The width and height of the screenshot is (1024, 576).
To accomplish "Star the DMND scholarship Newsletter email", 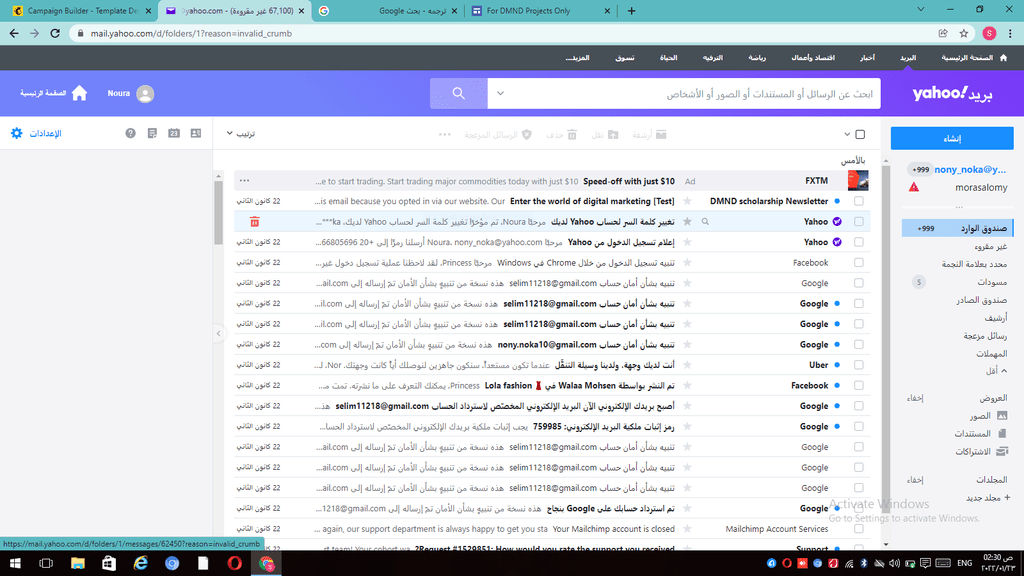I will pos(687,201).
